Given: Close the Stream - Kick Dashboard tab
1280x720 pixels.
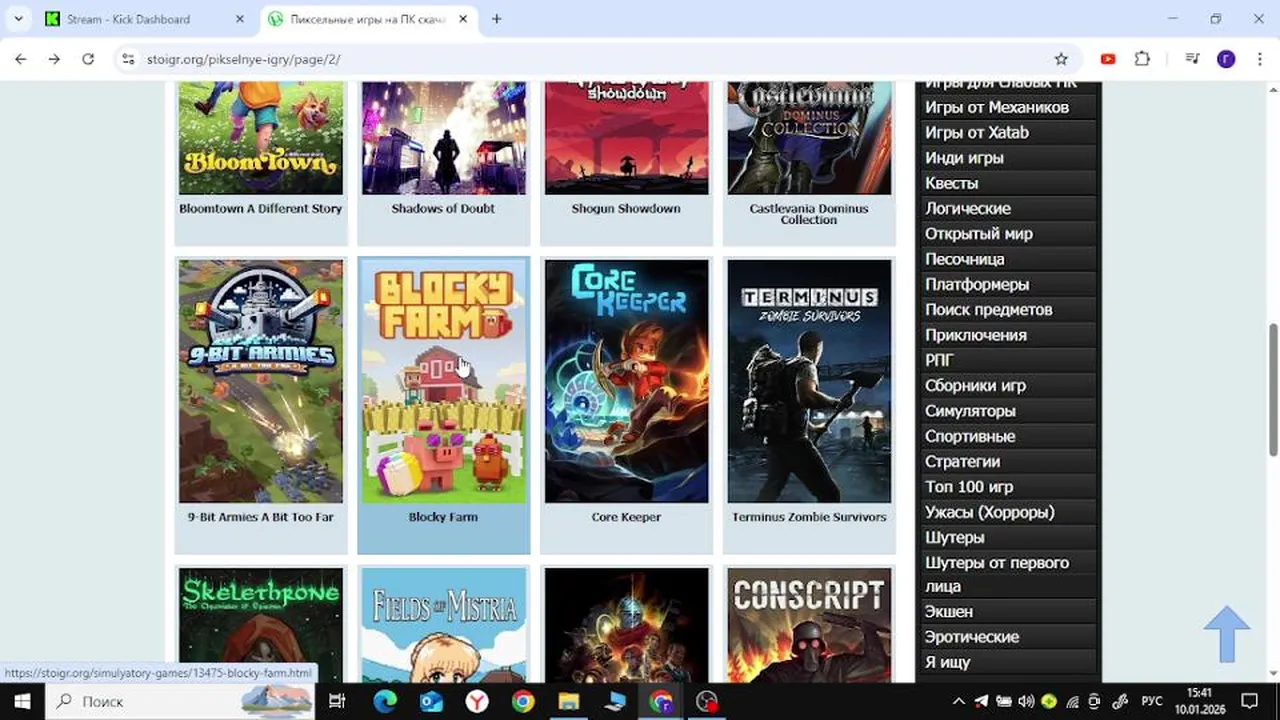Looking at the screenshot, I should [x=239, y=19].
